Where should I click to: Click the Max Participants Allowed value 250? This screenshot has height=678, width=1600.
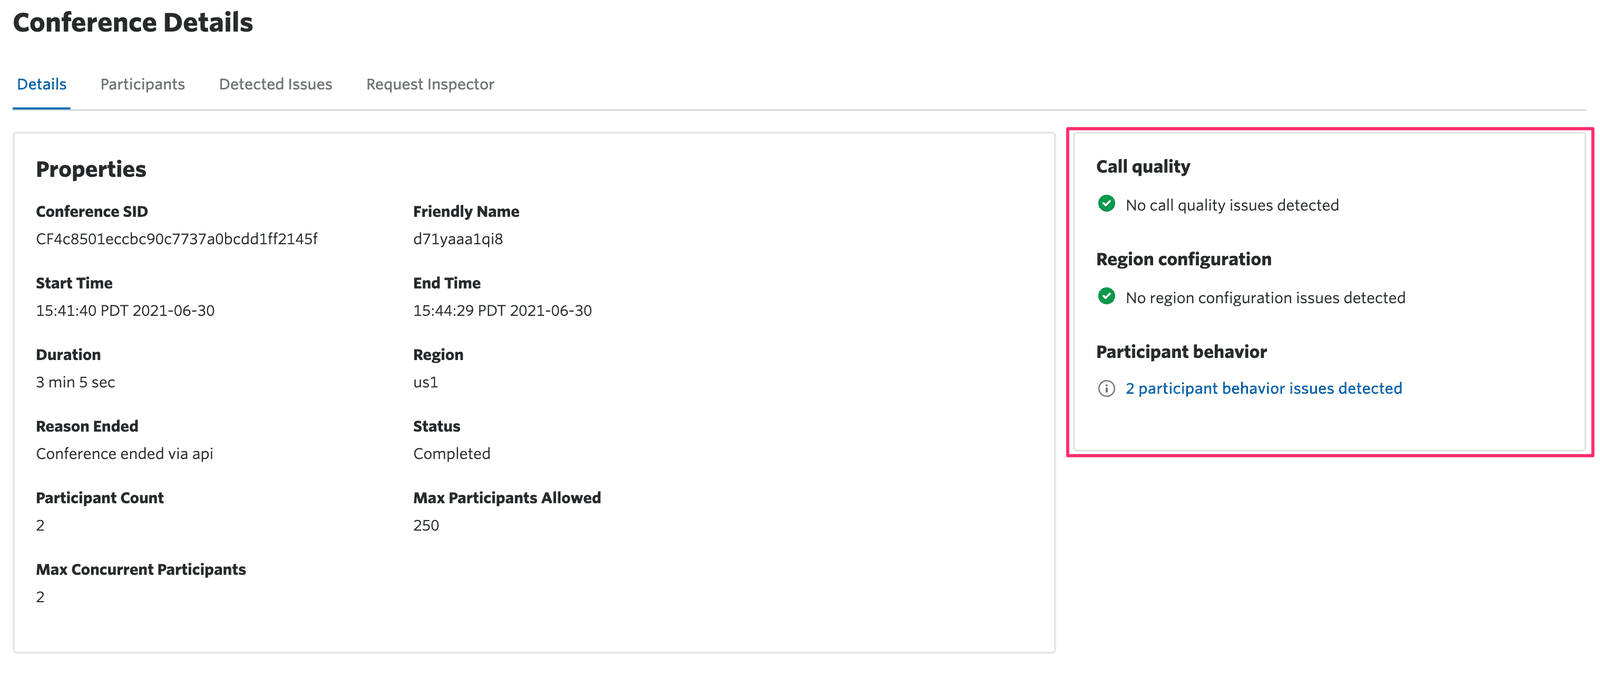pyautogui.click(x=426, y=525)
